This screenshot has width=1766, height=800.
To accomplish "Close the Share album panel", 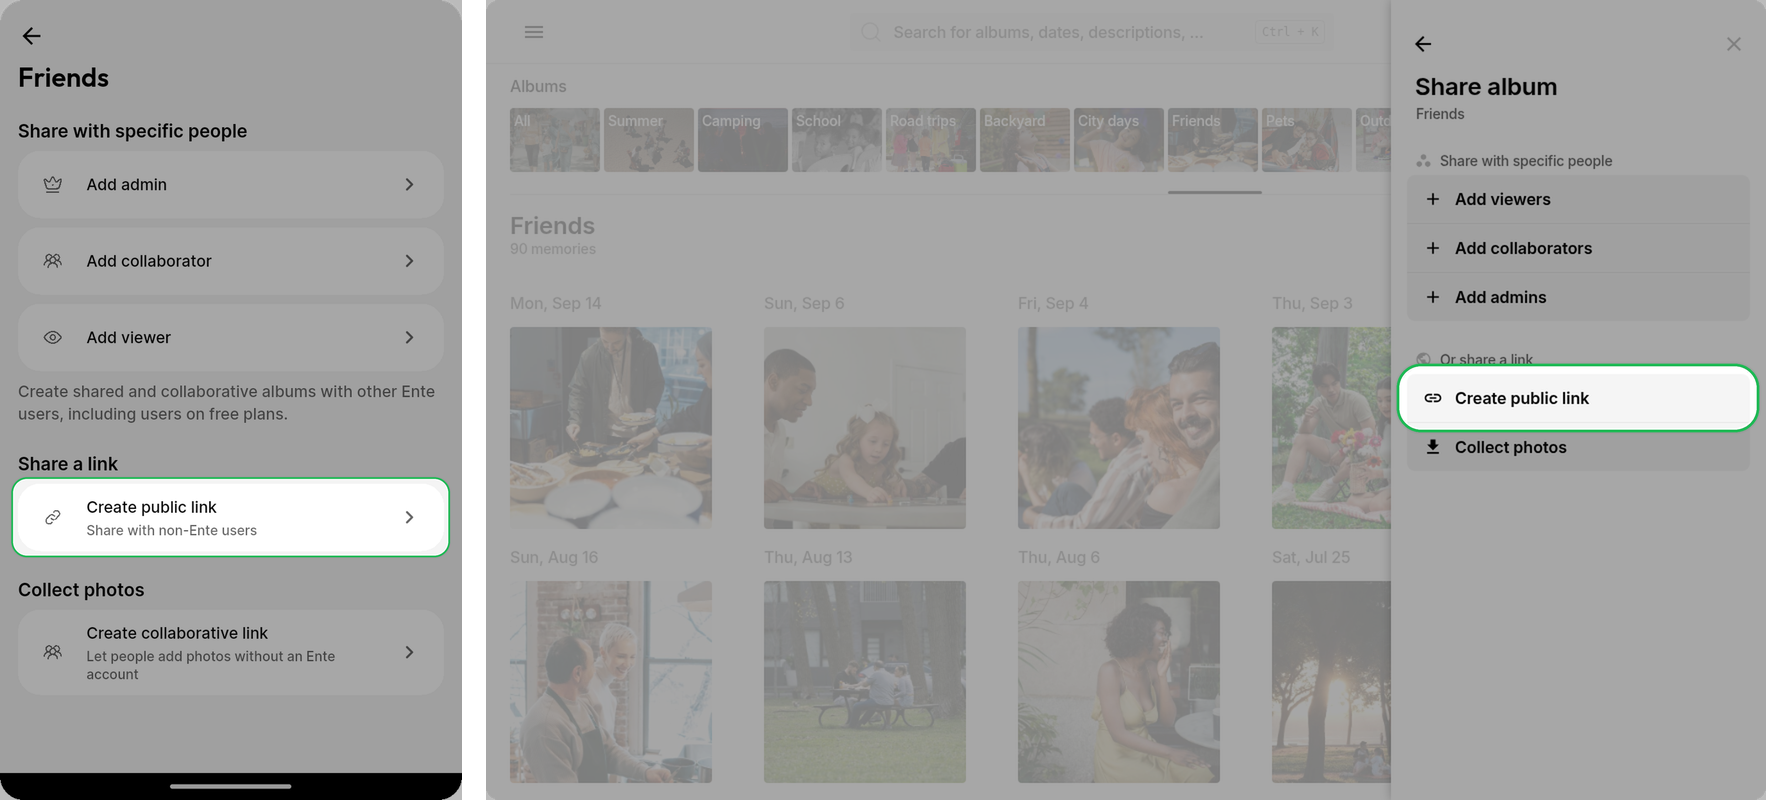I will [x=1734, y=44].
